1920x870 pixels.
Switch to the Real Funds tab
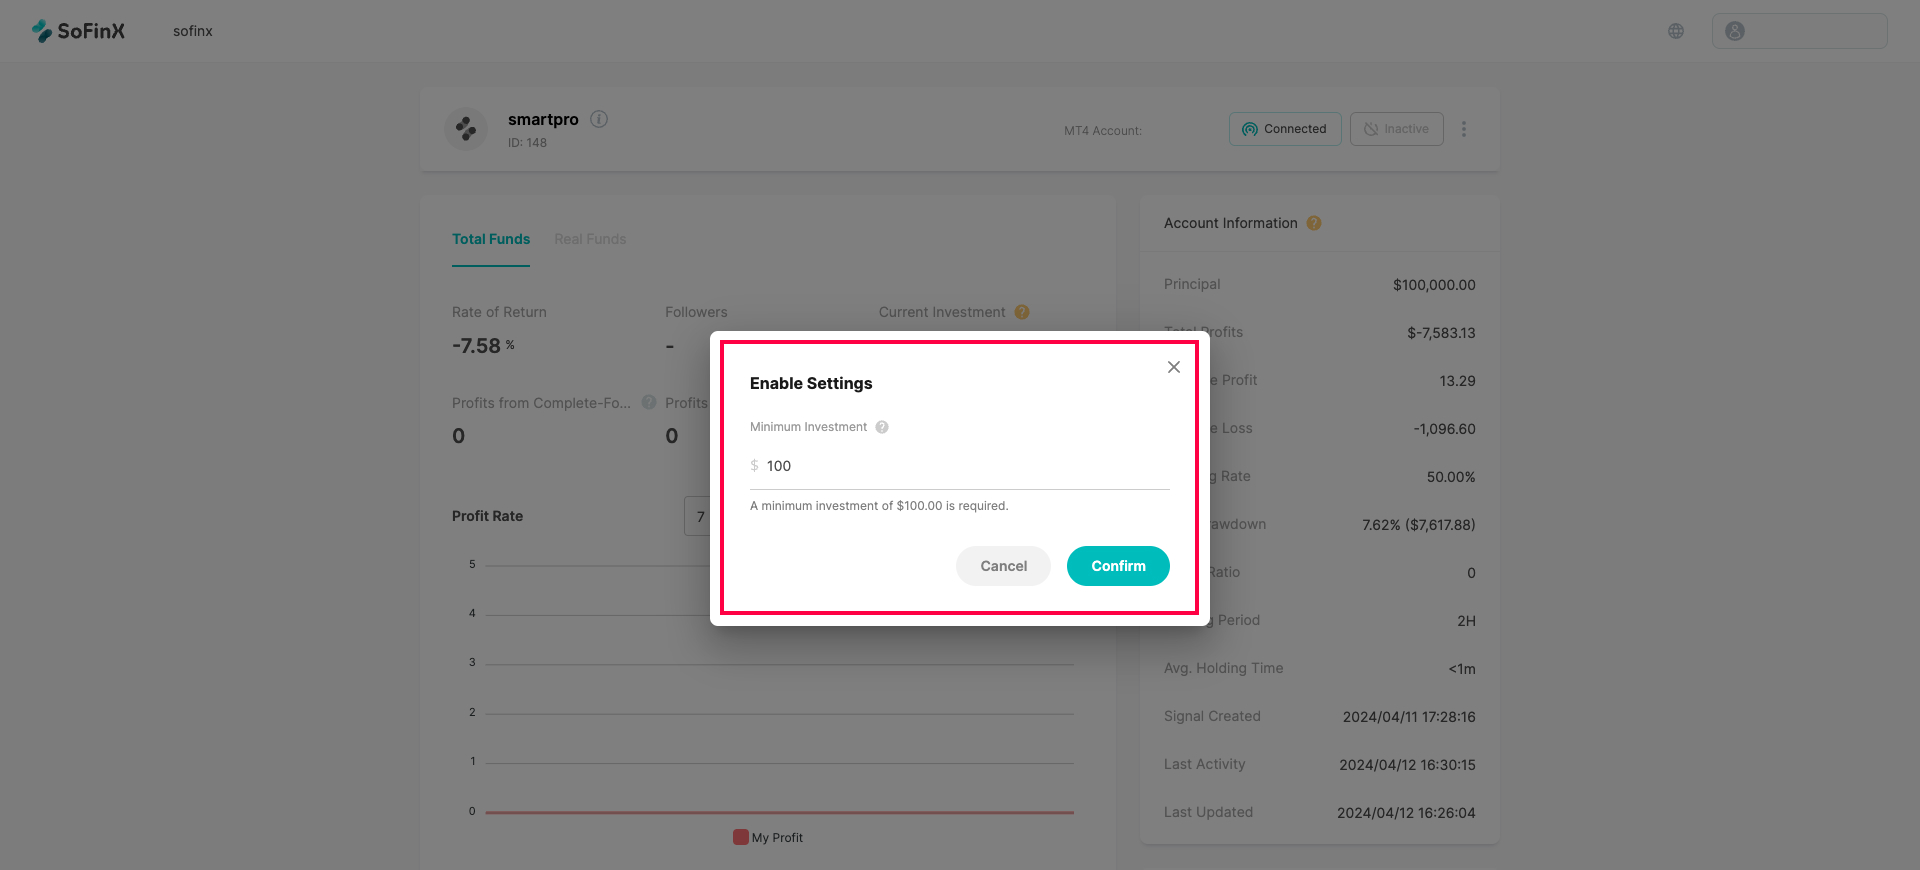click(x=590, y=239)
